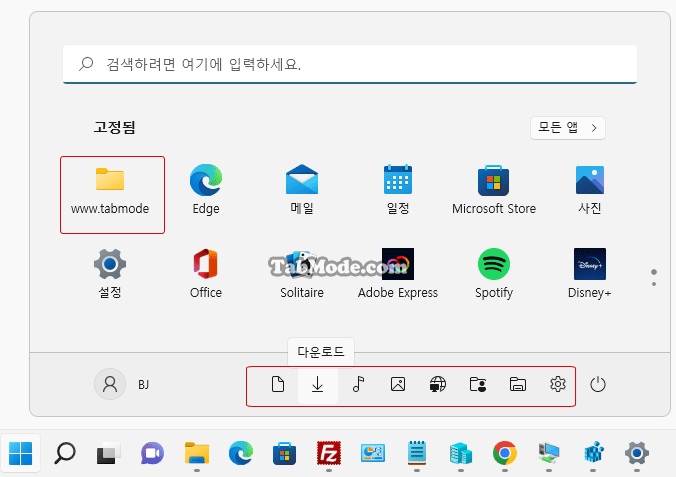Click the Windows Start button on taskbar

pos(20,453)
